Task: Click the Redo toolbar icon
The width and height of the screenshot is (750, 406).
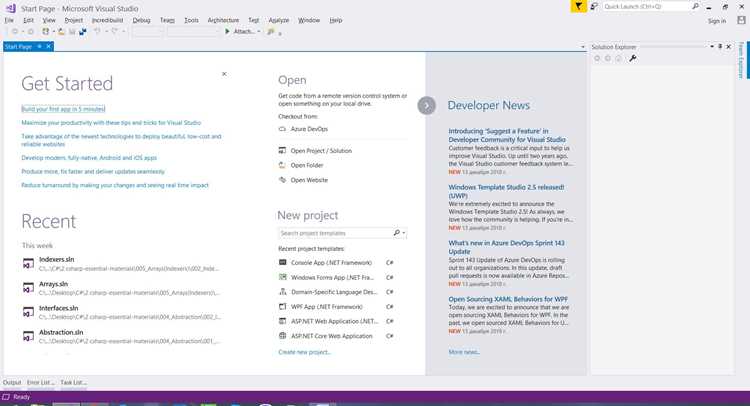Action: pos(114,32)
